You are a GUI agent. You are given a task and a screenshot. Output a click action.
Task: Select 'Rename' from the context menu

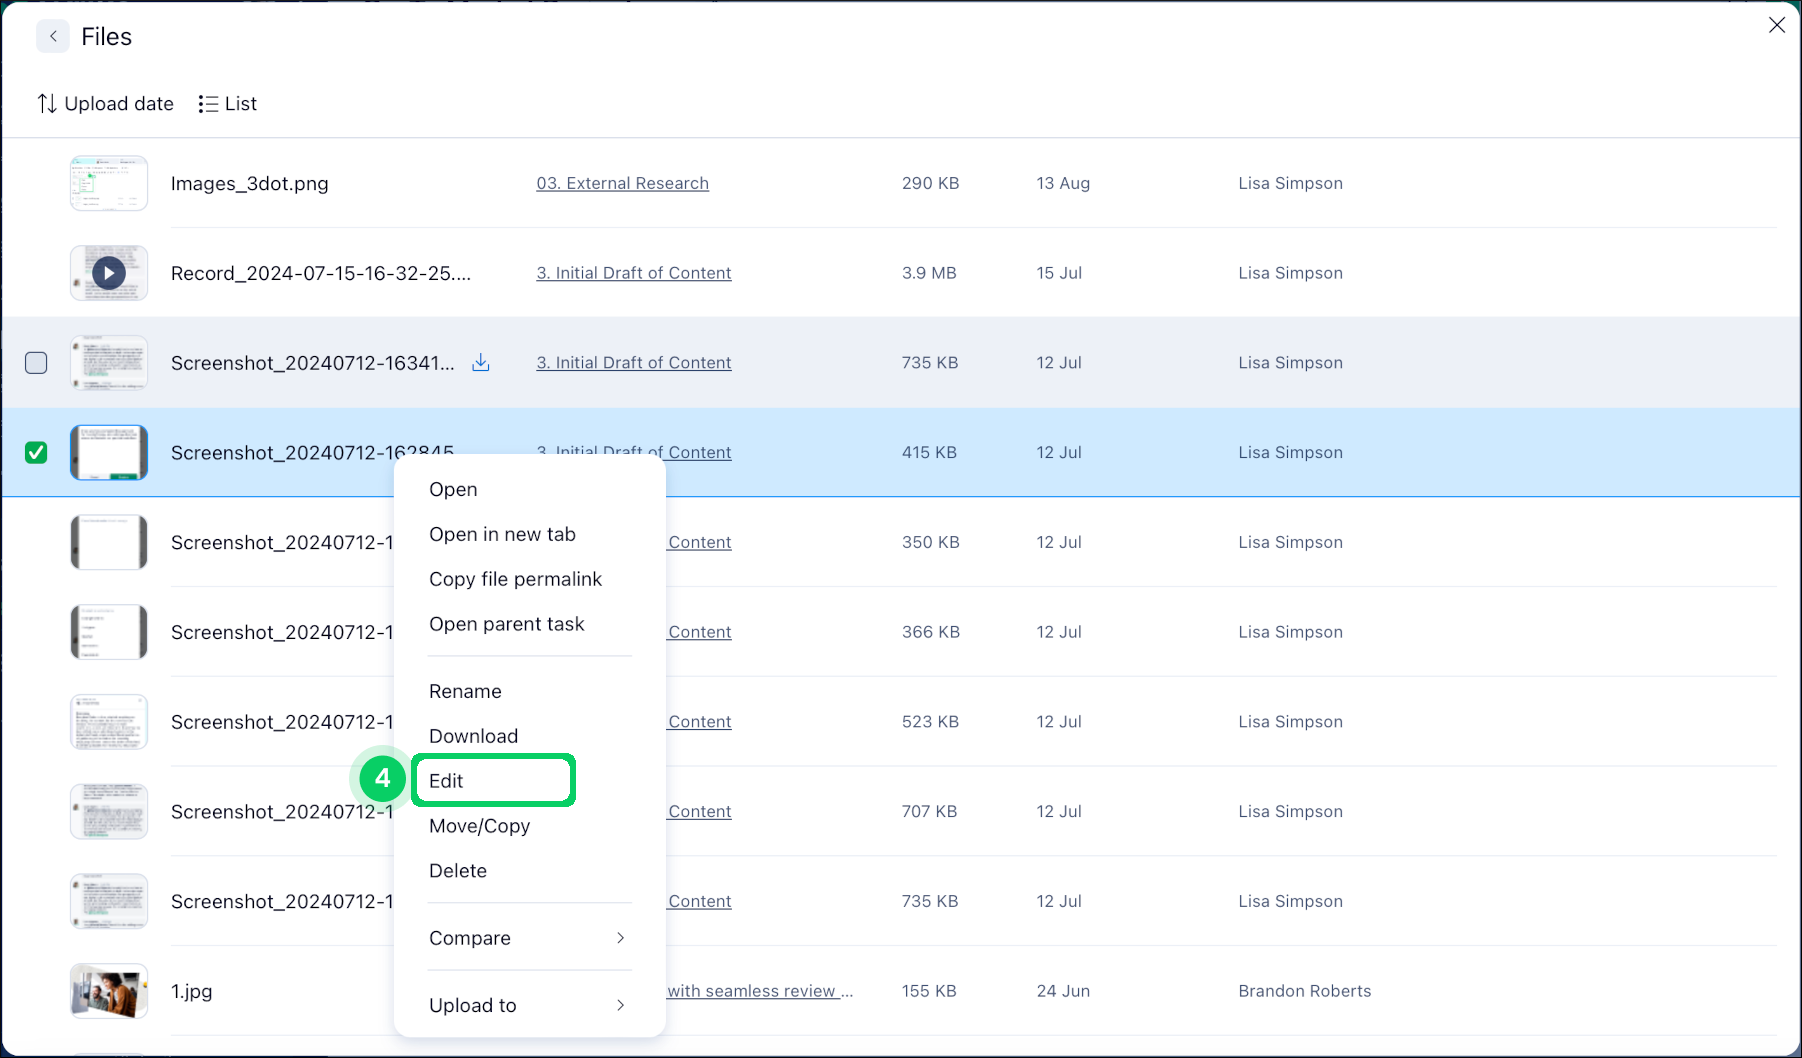(465, 690)
